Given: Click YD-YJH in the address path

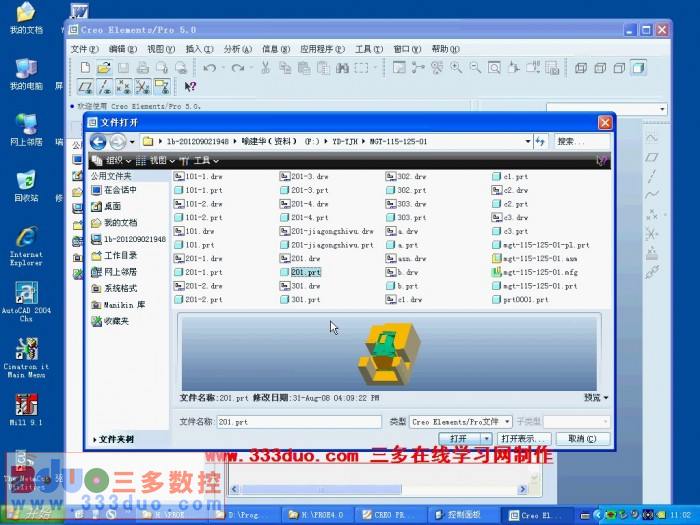Looking at the screenshot, I should (x=345, y=142).
